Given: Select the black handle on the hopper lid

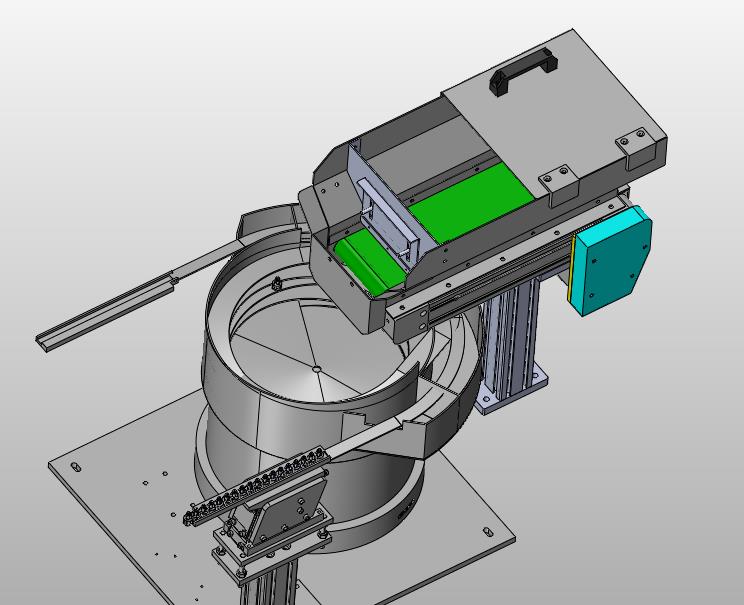Looking at the screenshot, I should 523,72.
